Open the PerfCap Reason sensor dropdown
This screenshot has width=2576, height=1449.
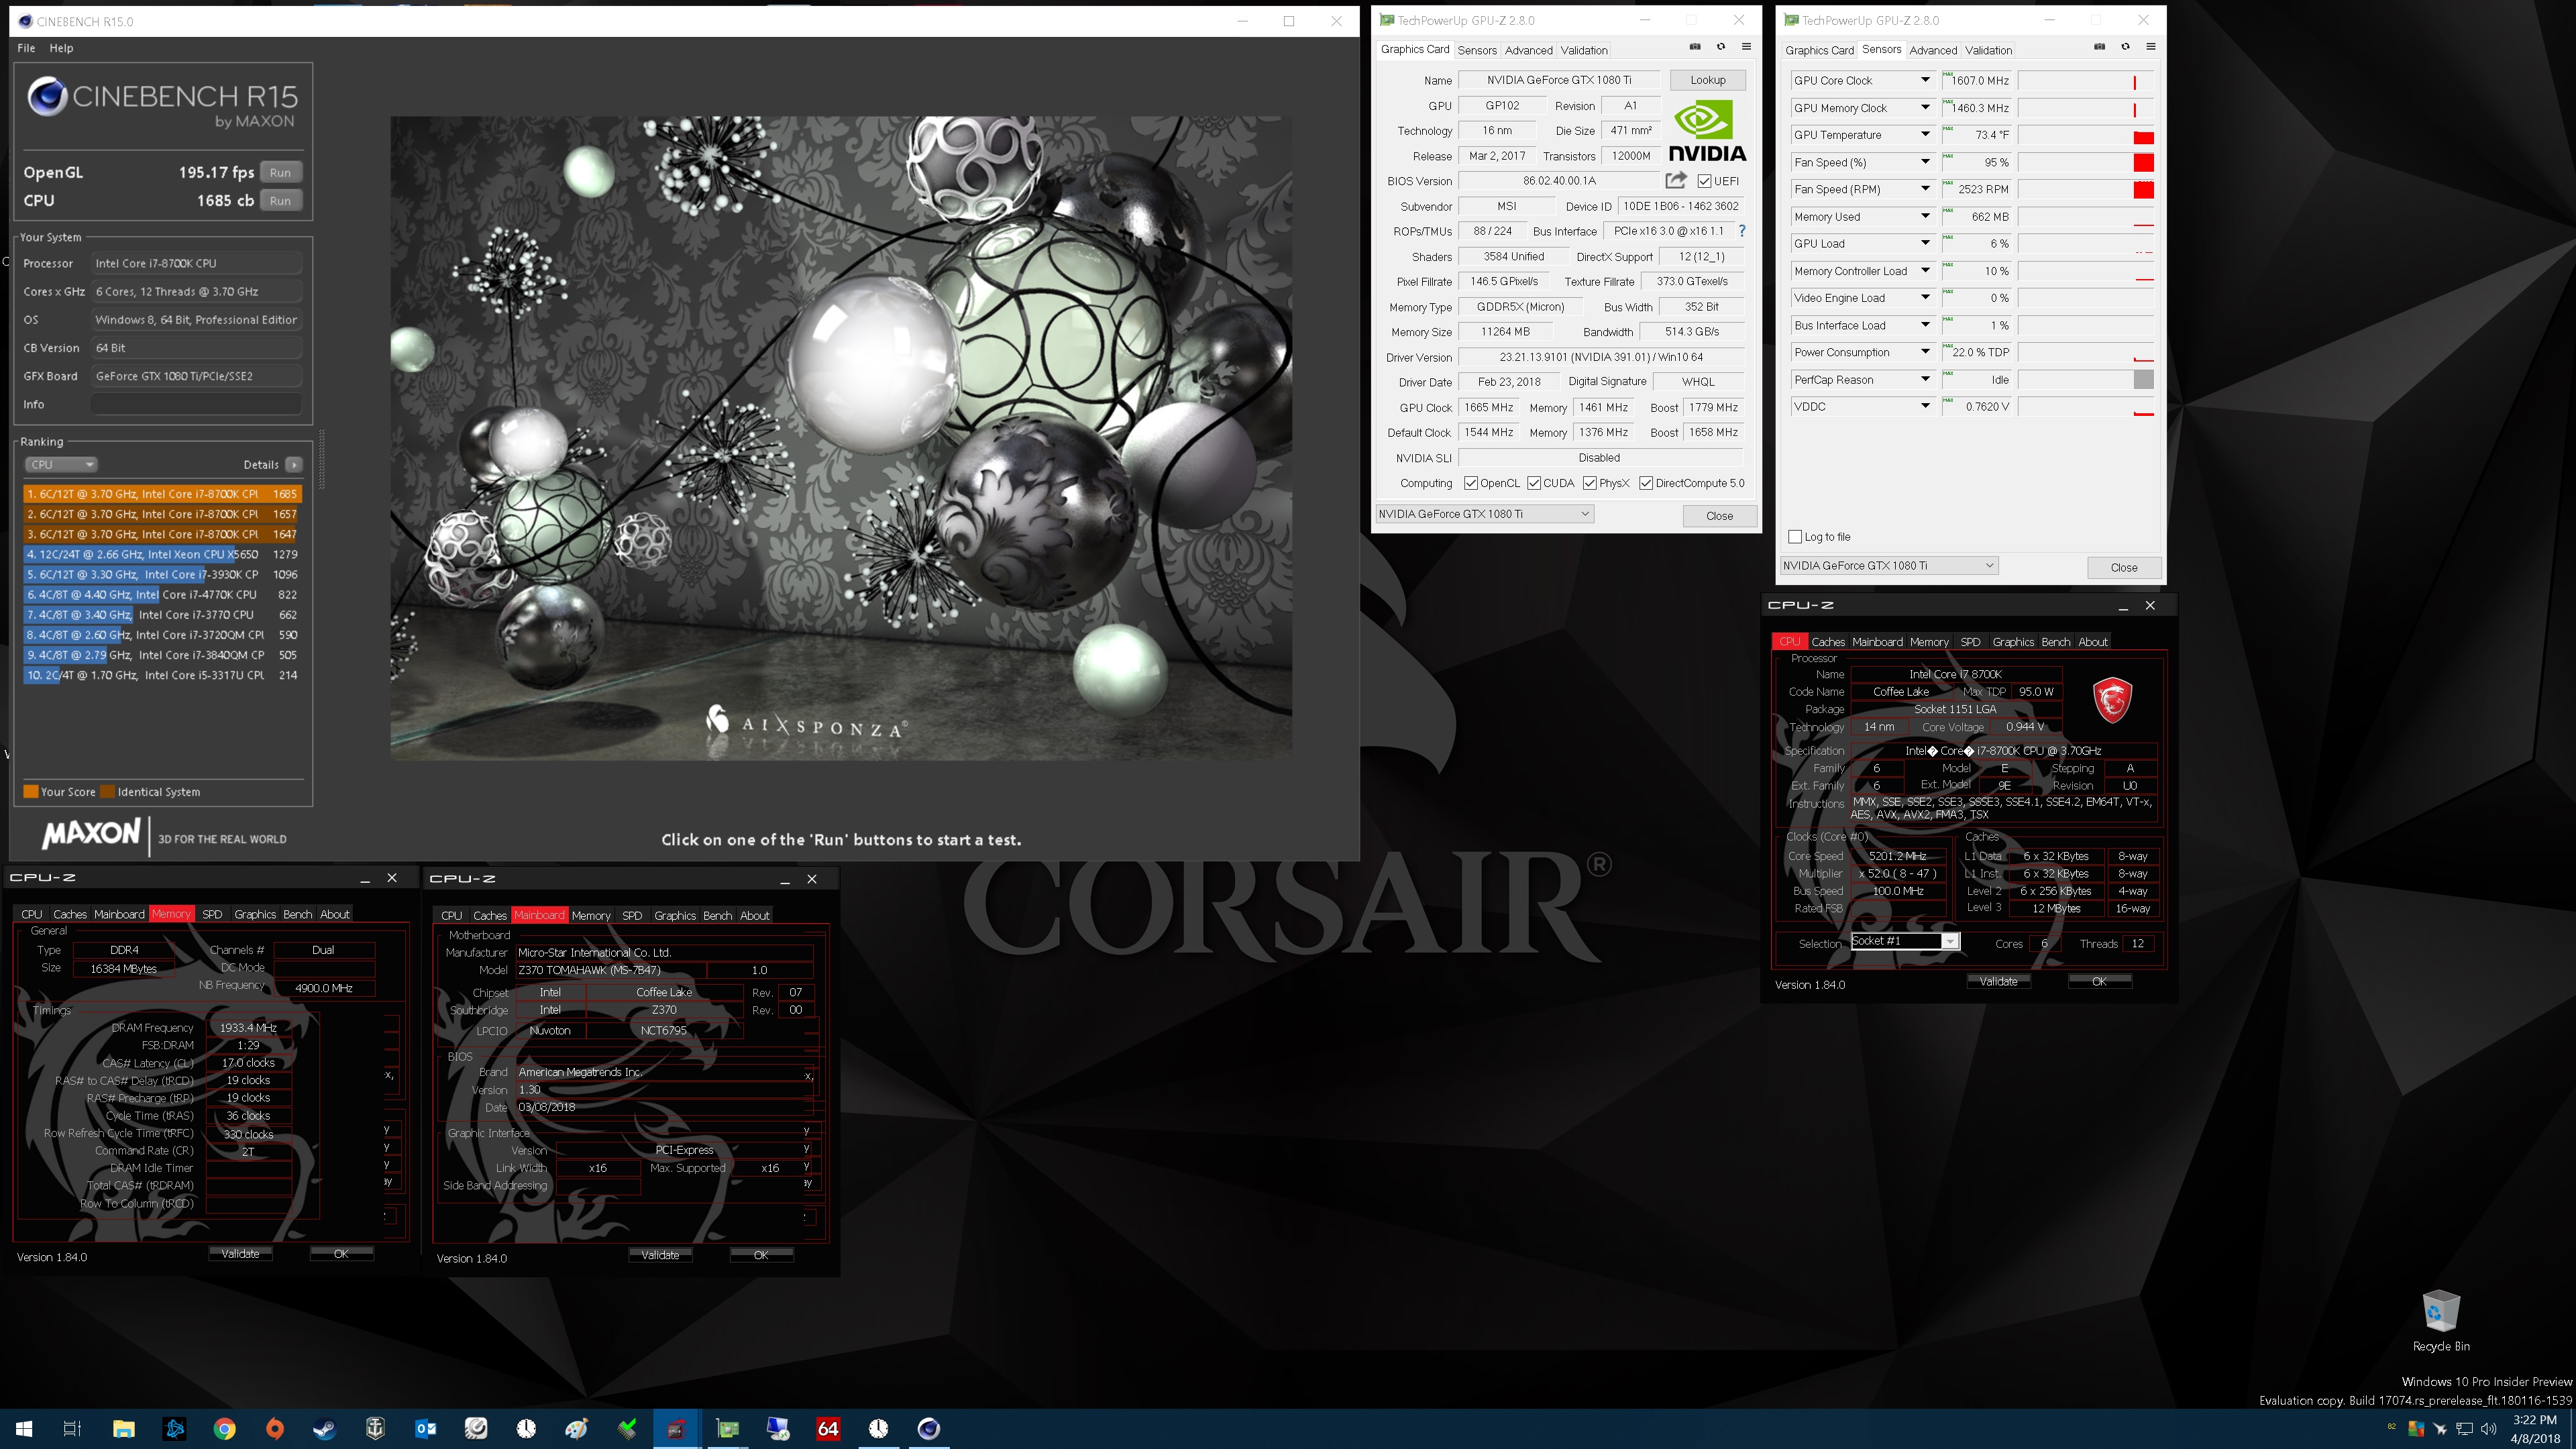click(x=1925, y=379)
